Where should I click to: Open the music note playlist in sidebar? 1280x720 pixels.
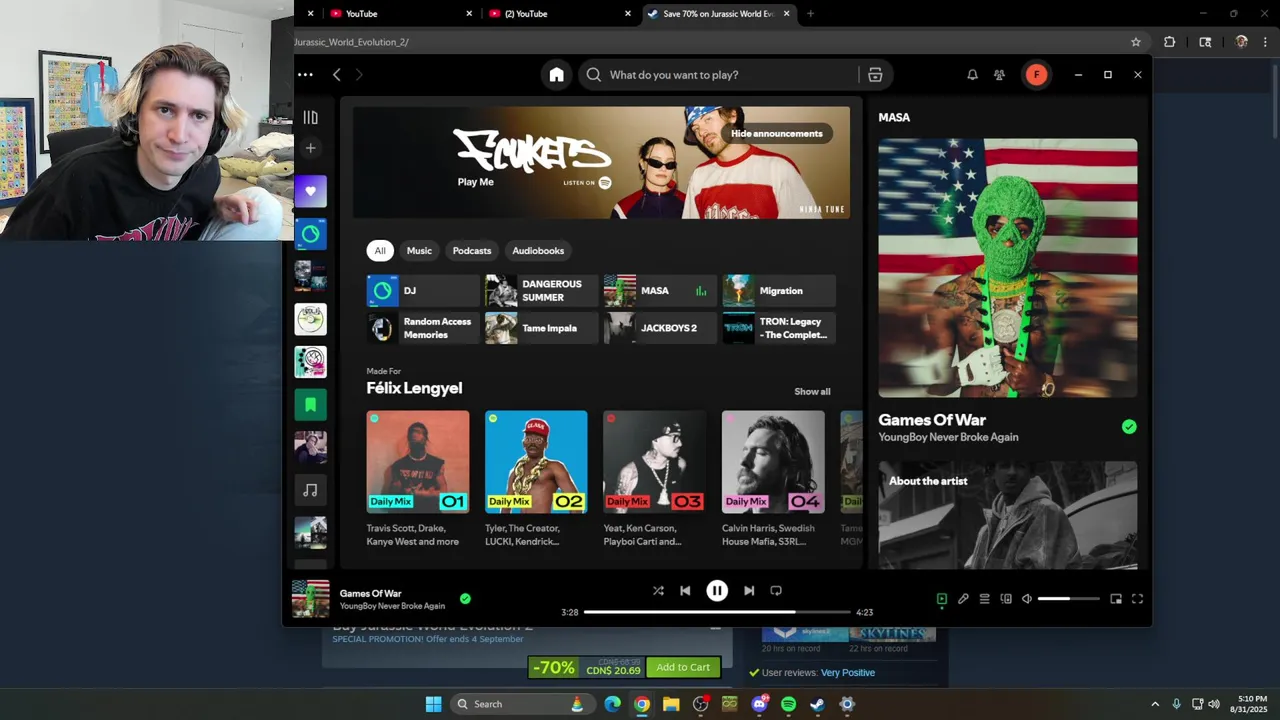pos(310,490)
